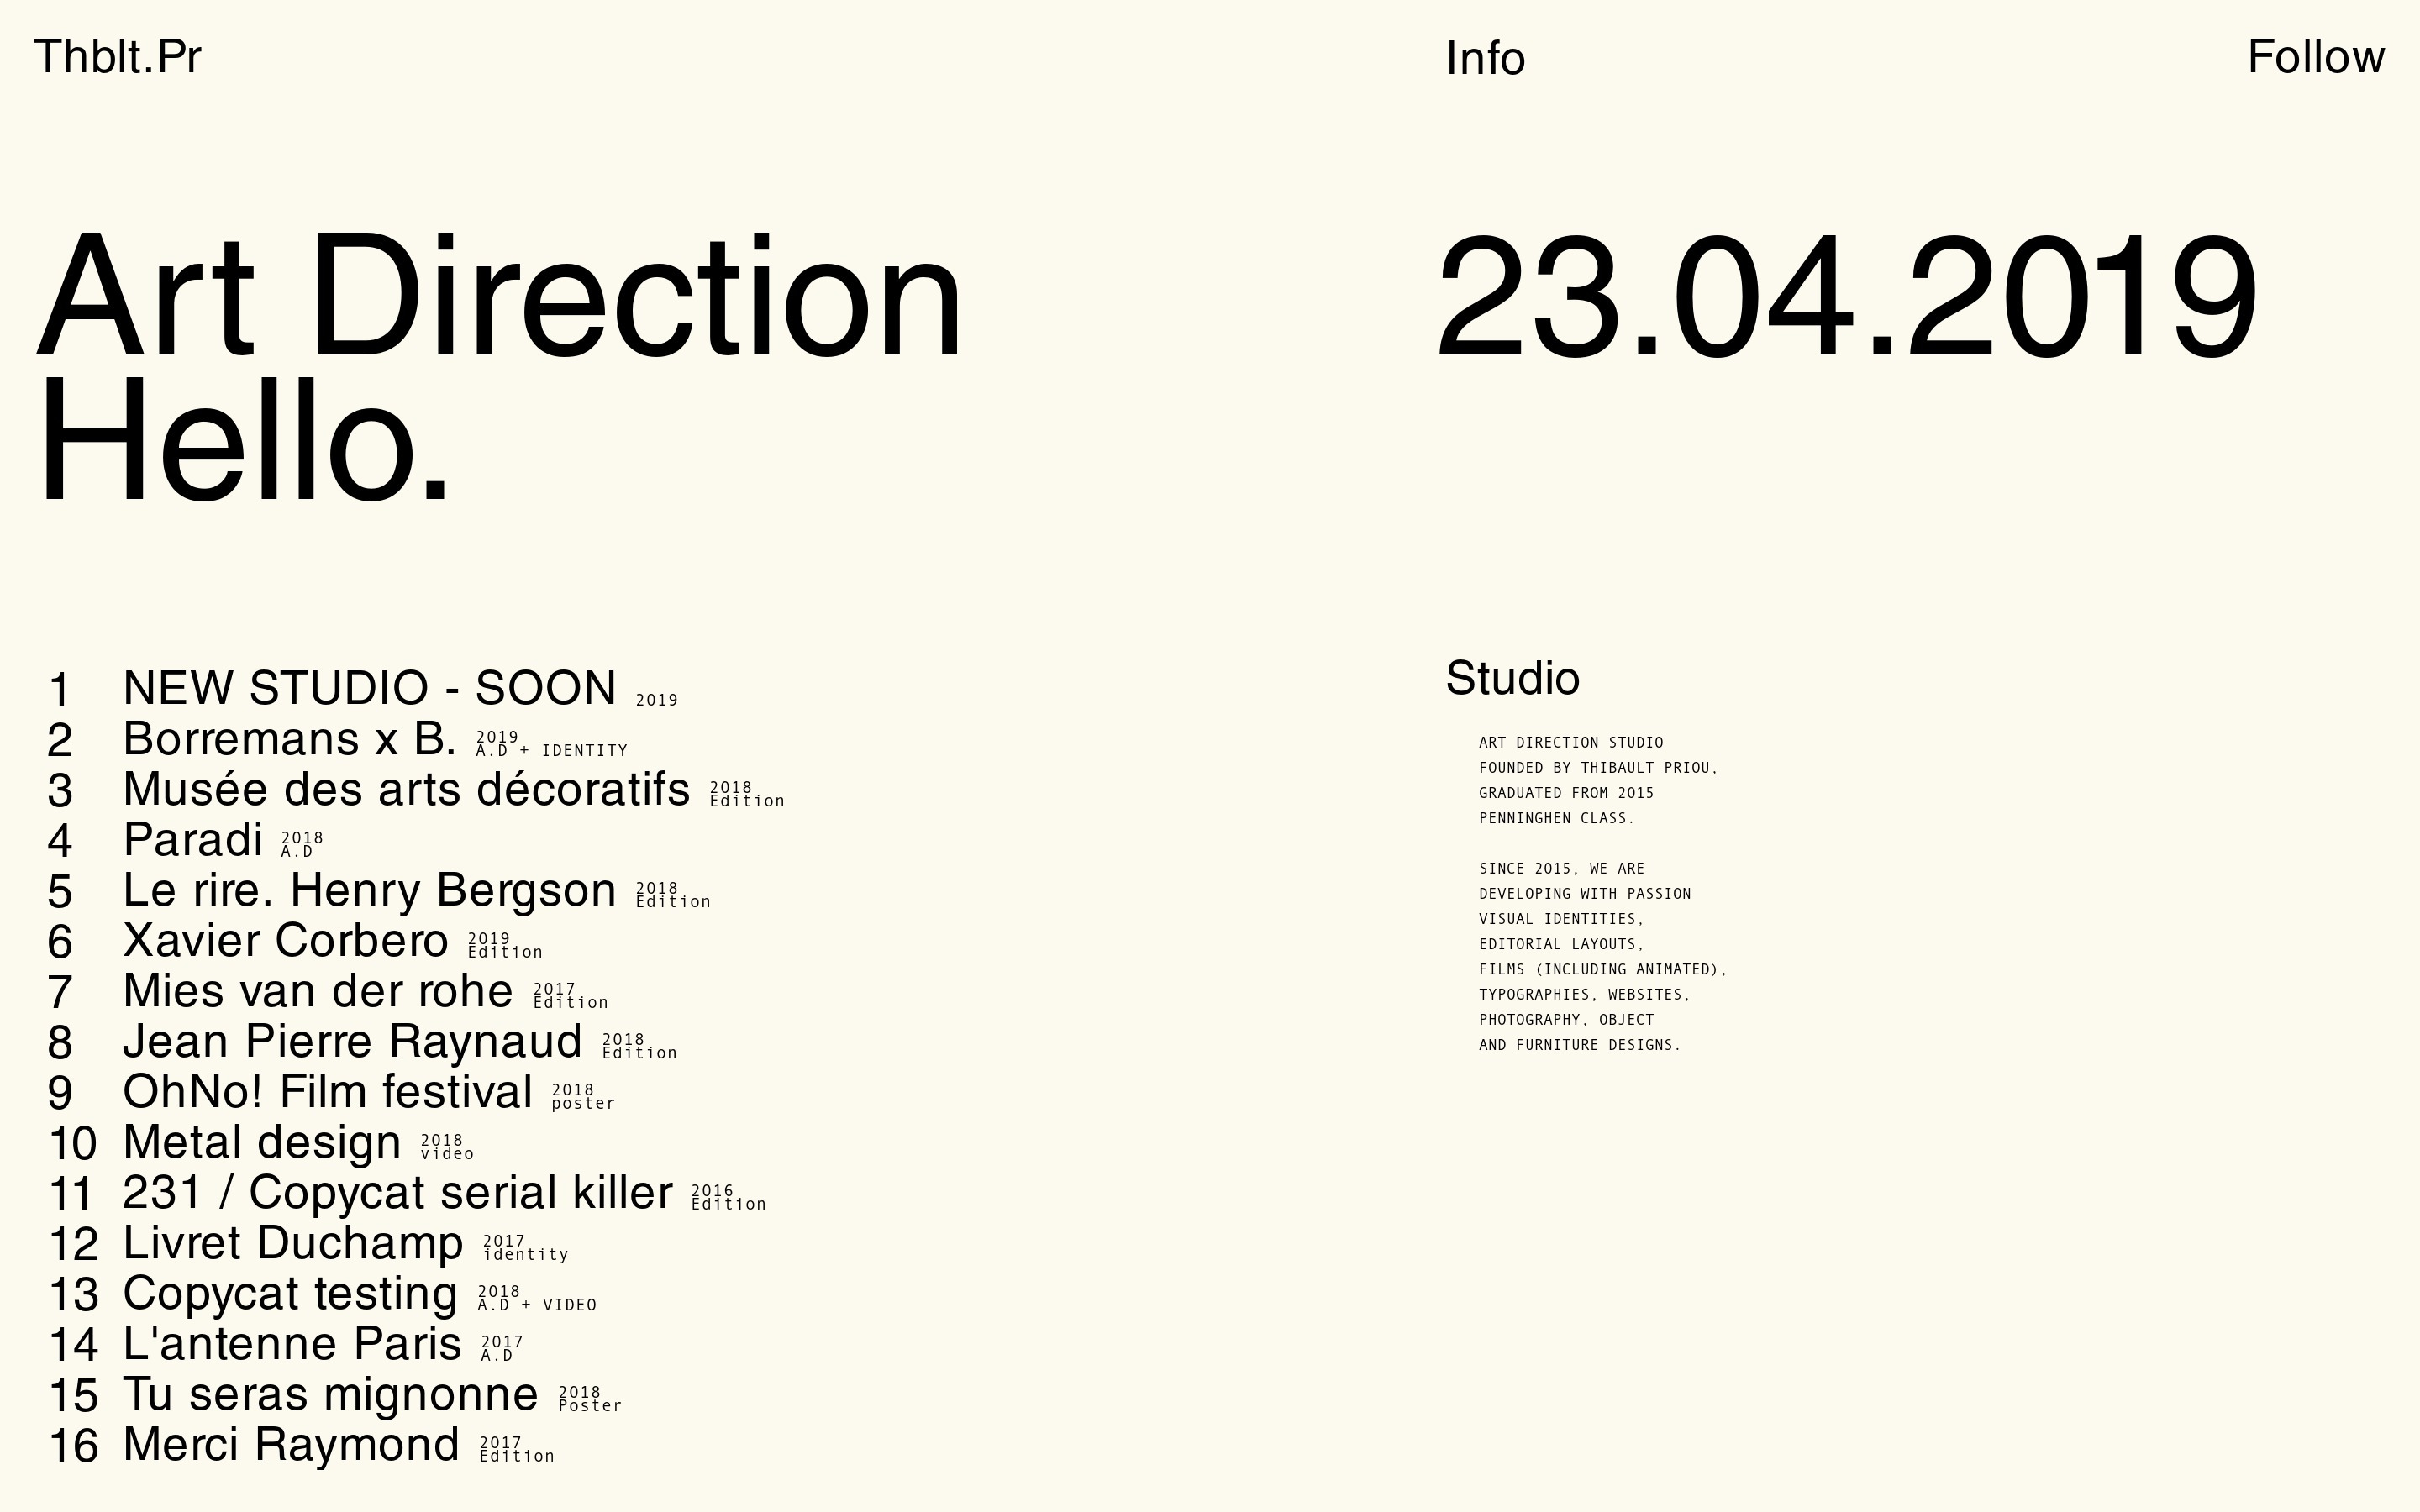Click the Studio section heading
This screenshot has width=2420, height=1512.
pos(1512,679)
